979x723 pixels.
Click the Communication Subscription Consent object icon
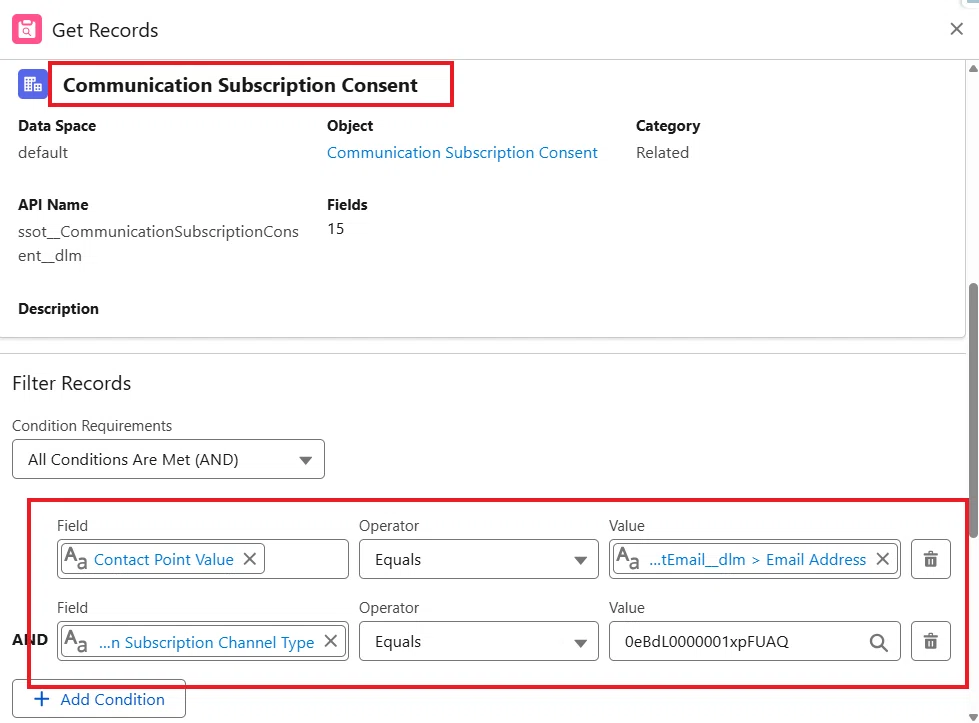point(32,84)
